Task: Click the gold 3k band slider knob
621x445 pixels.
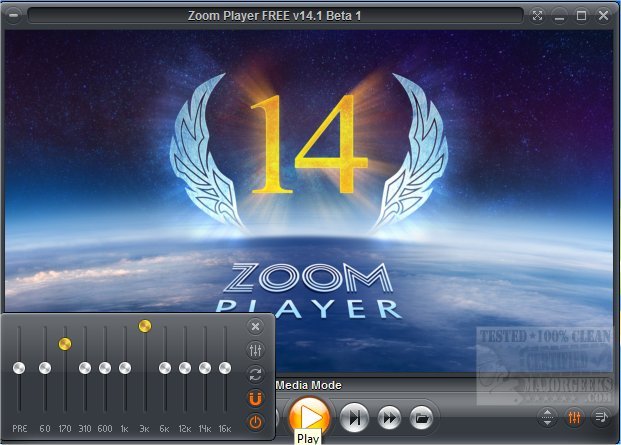Action: [x=145, y=325]
